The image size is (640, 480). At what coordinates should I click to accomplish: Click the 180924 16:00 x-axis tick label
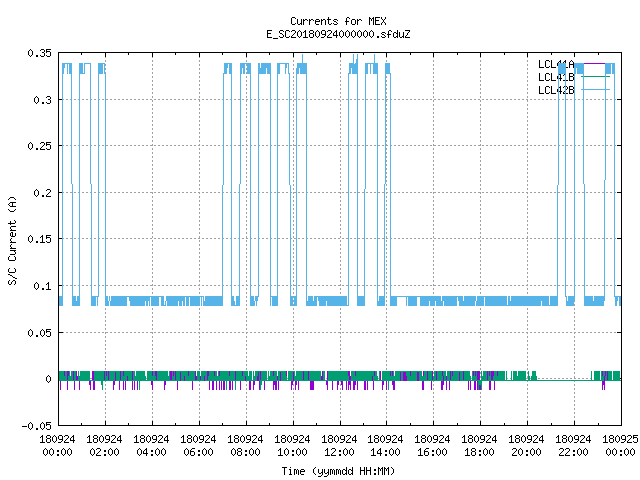coord(432,446)
